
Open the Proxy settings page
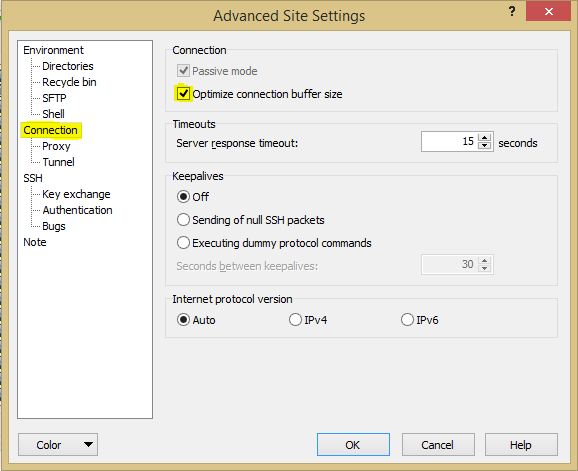tap(56, 146)
